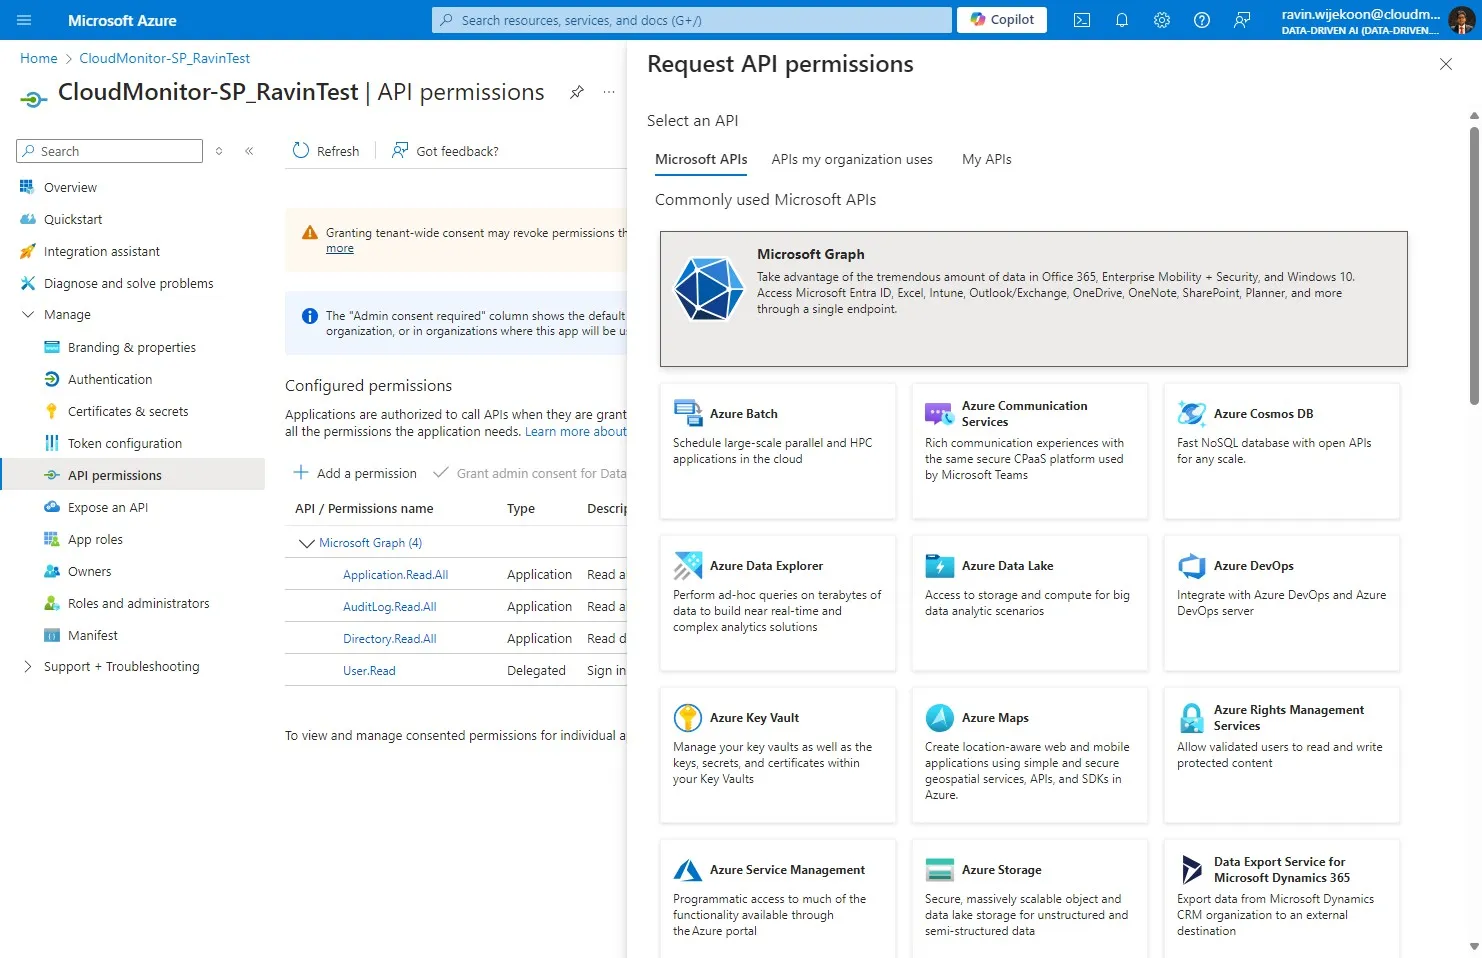Image resolution: width=1482 pixels, height=958 pixels.
Task: Close the Request API permissions panel
Action: (1445, 64)
